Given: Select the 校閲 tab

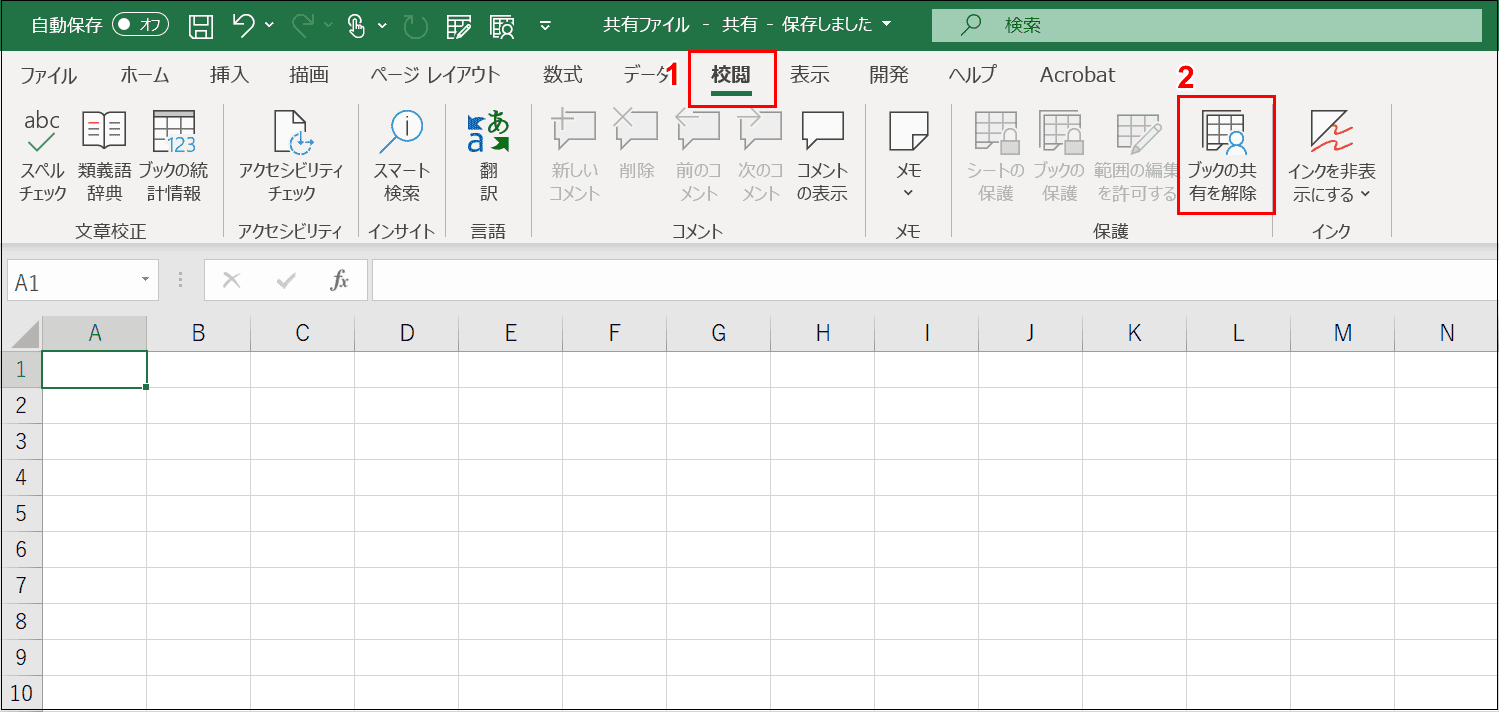Looking at the screenshot, I should point(731,75).
